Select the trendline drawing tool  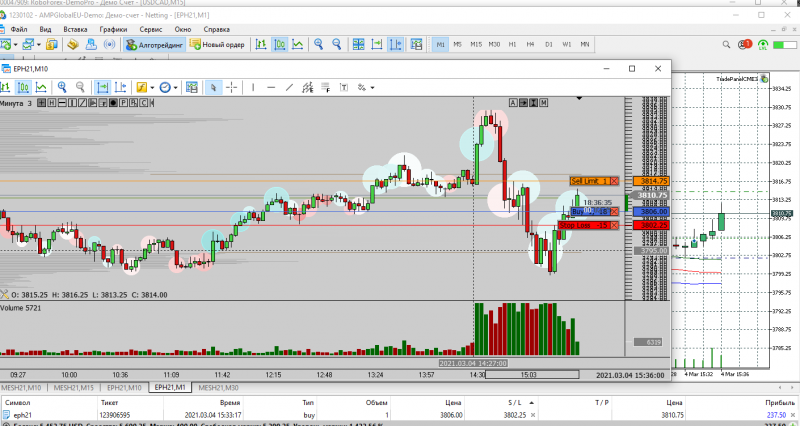pos(289,88)
